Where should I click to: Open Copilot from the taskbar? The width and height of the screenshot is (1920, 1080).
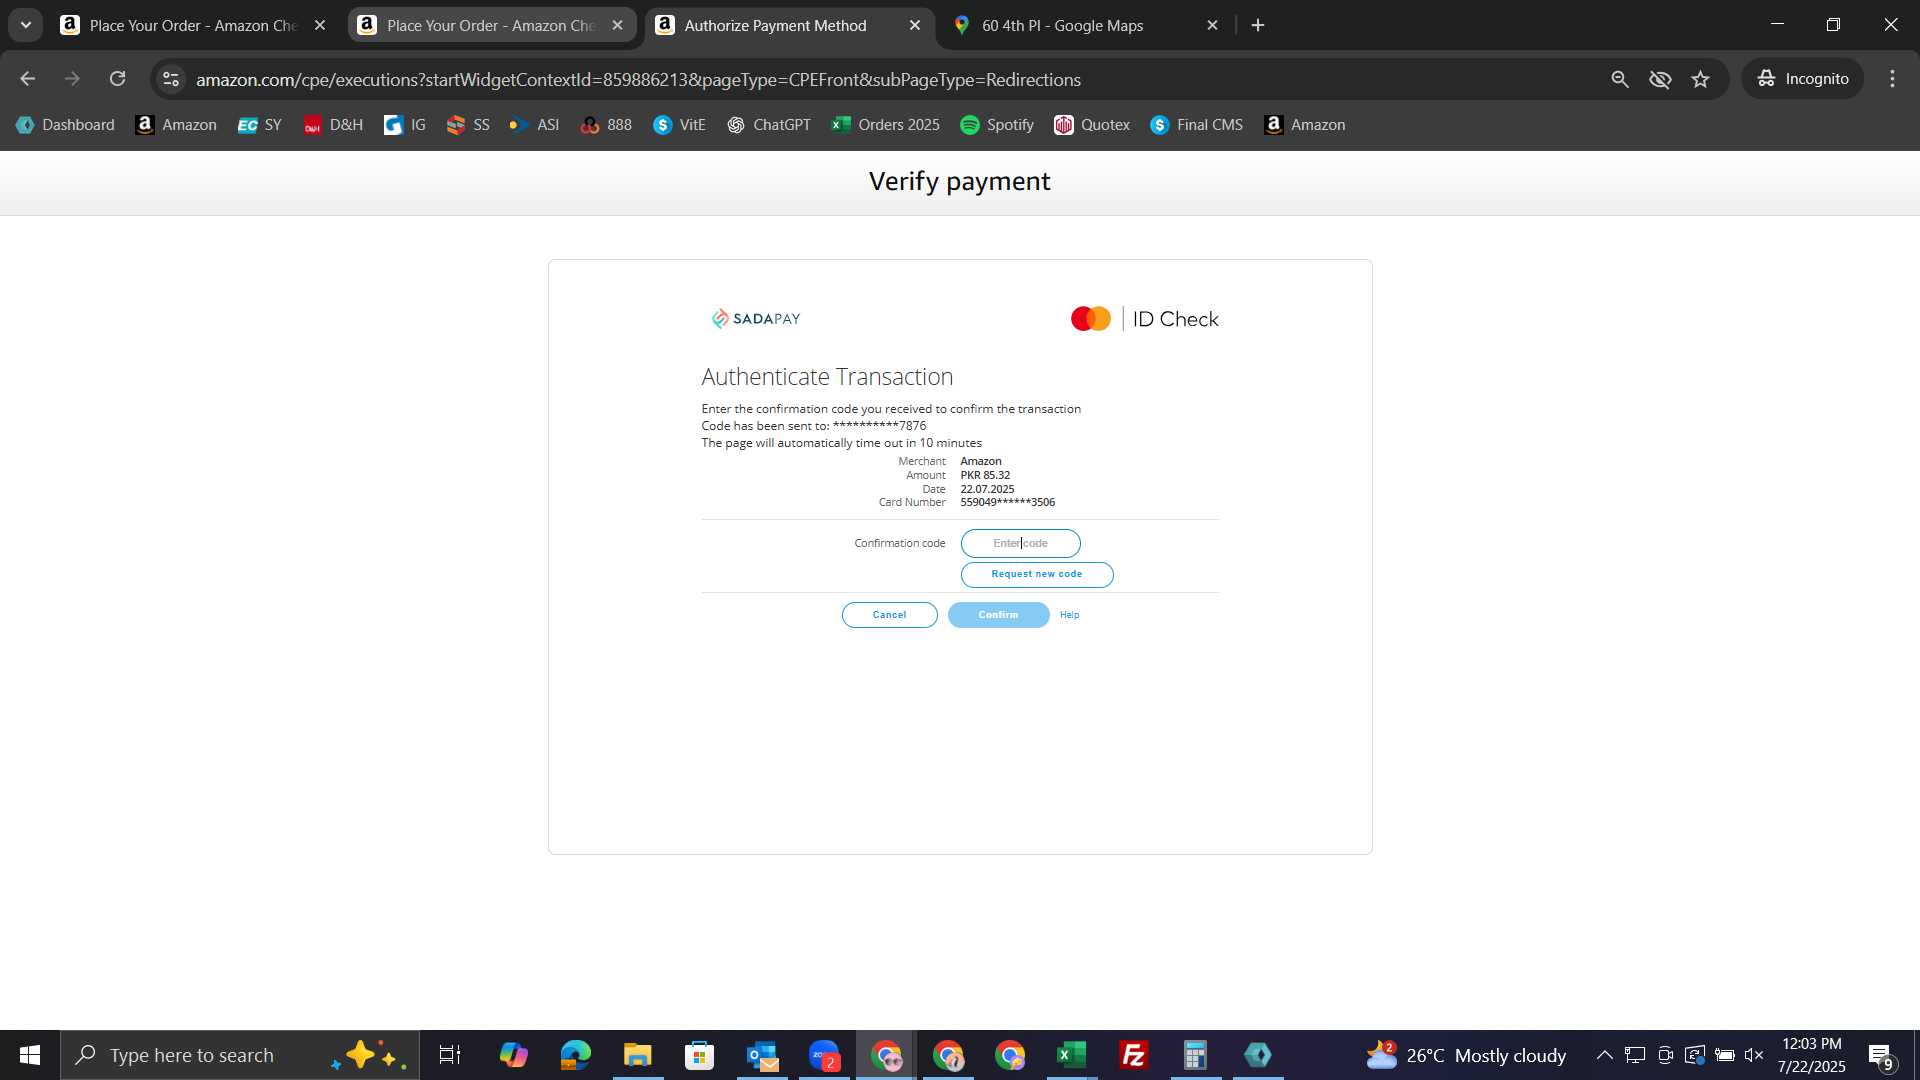(513, 1055)
